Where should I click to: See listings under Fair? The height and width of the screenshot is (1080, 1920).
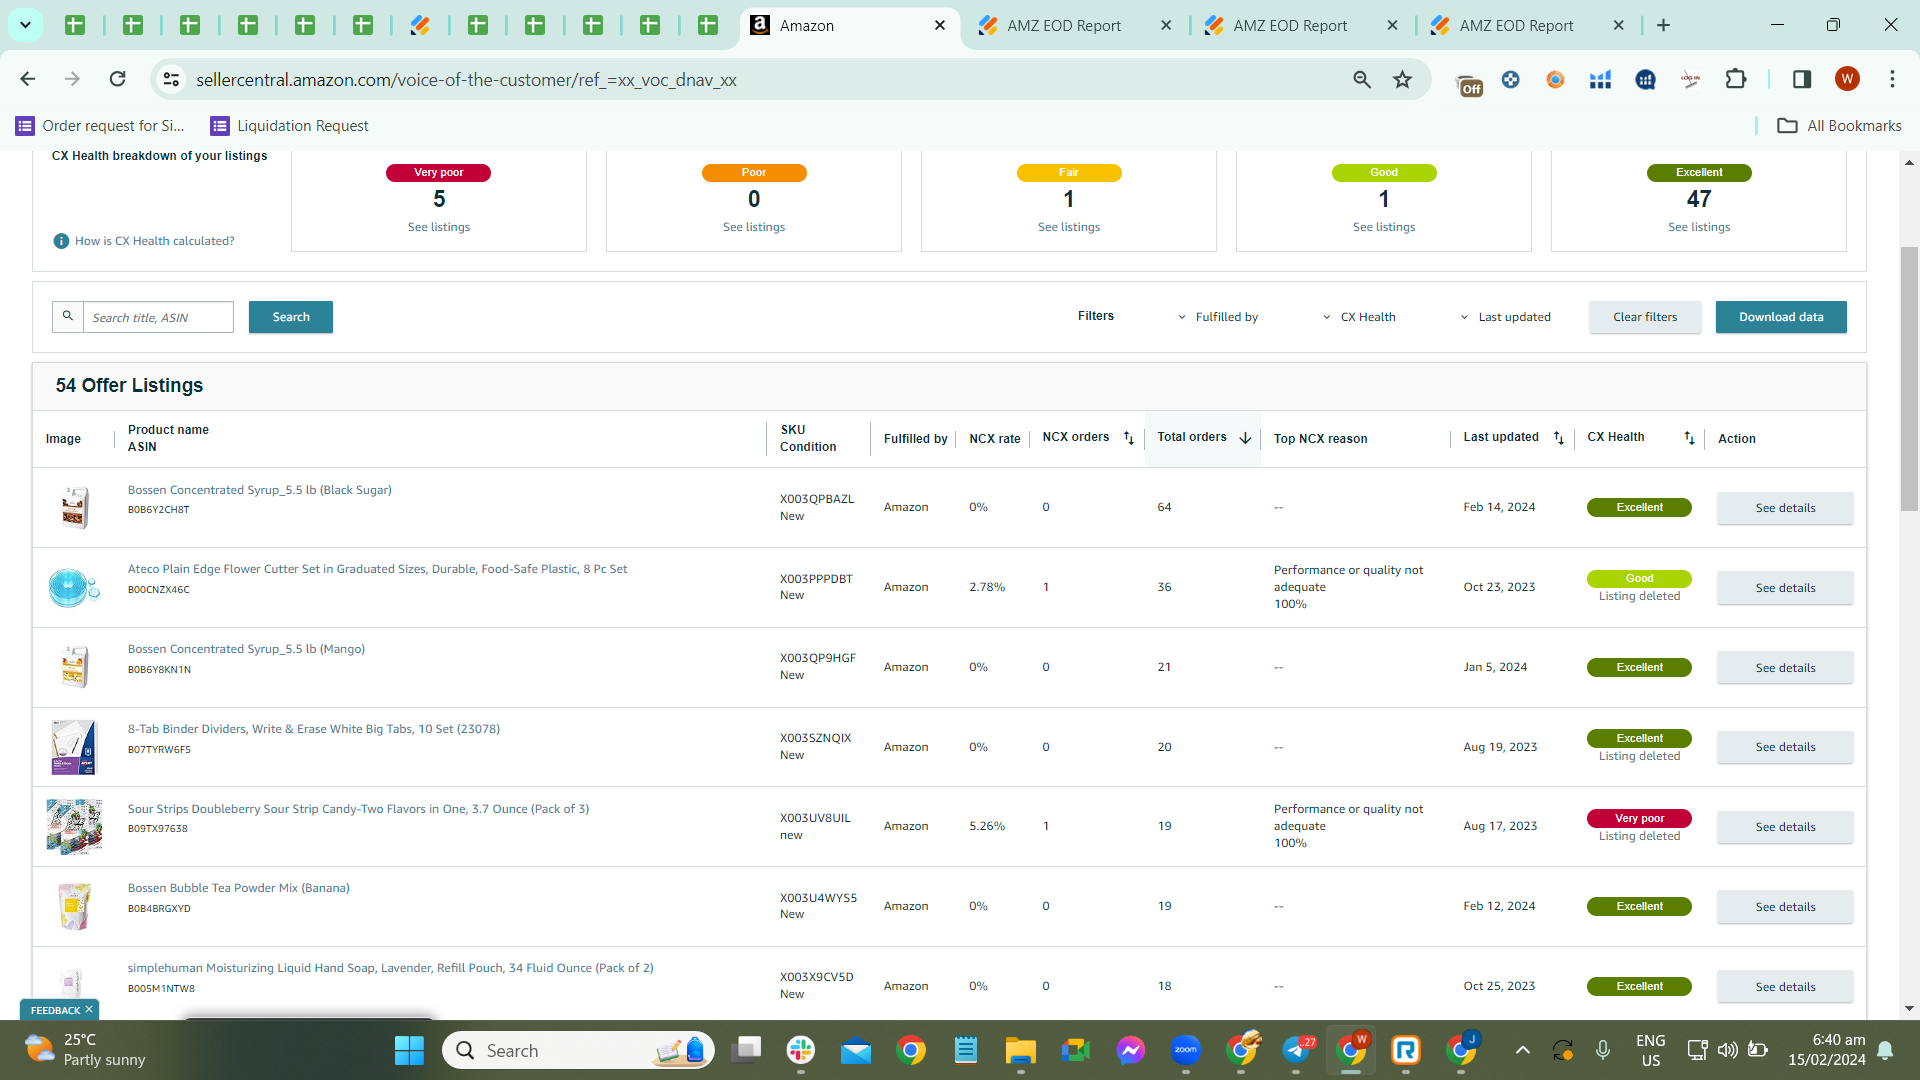(1069, 227)
